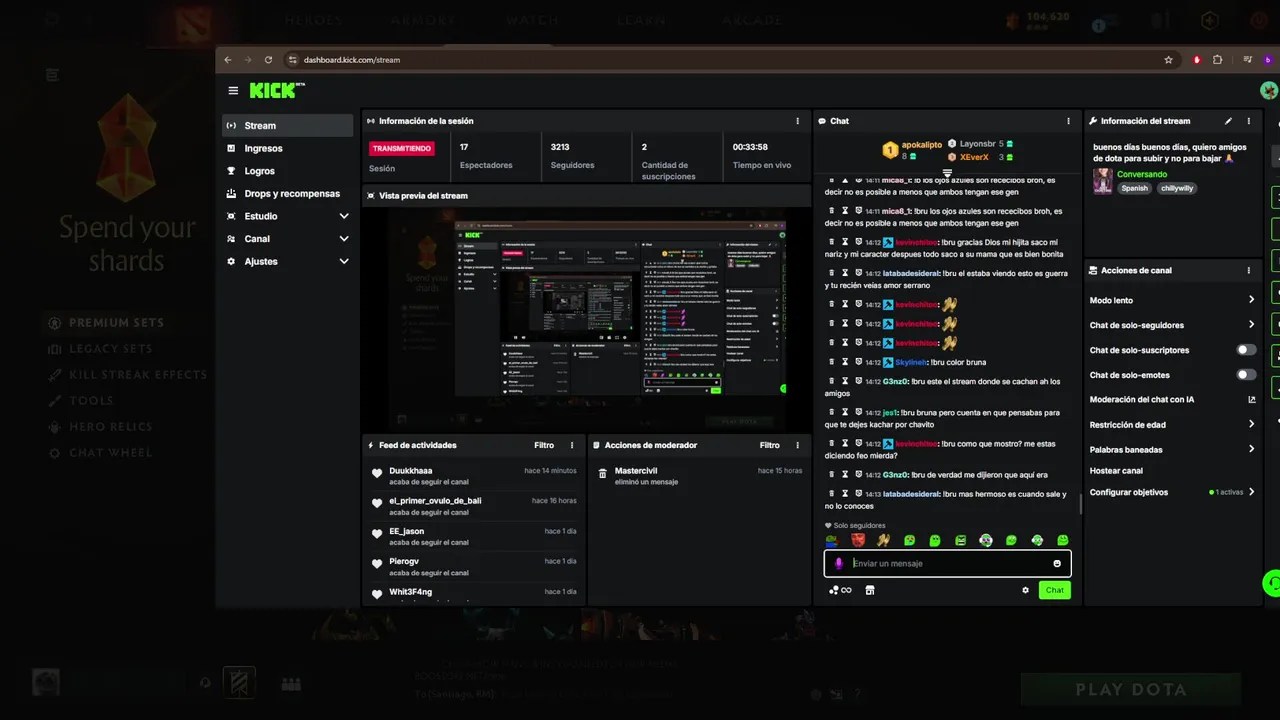Screen dimensions: 1280x720
Task: Open the Kick hamburger sidebar menu
Action: (x=233, y=90)
